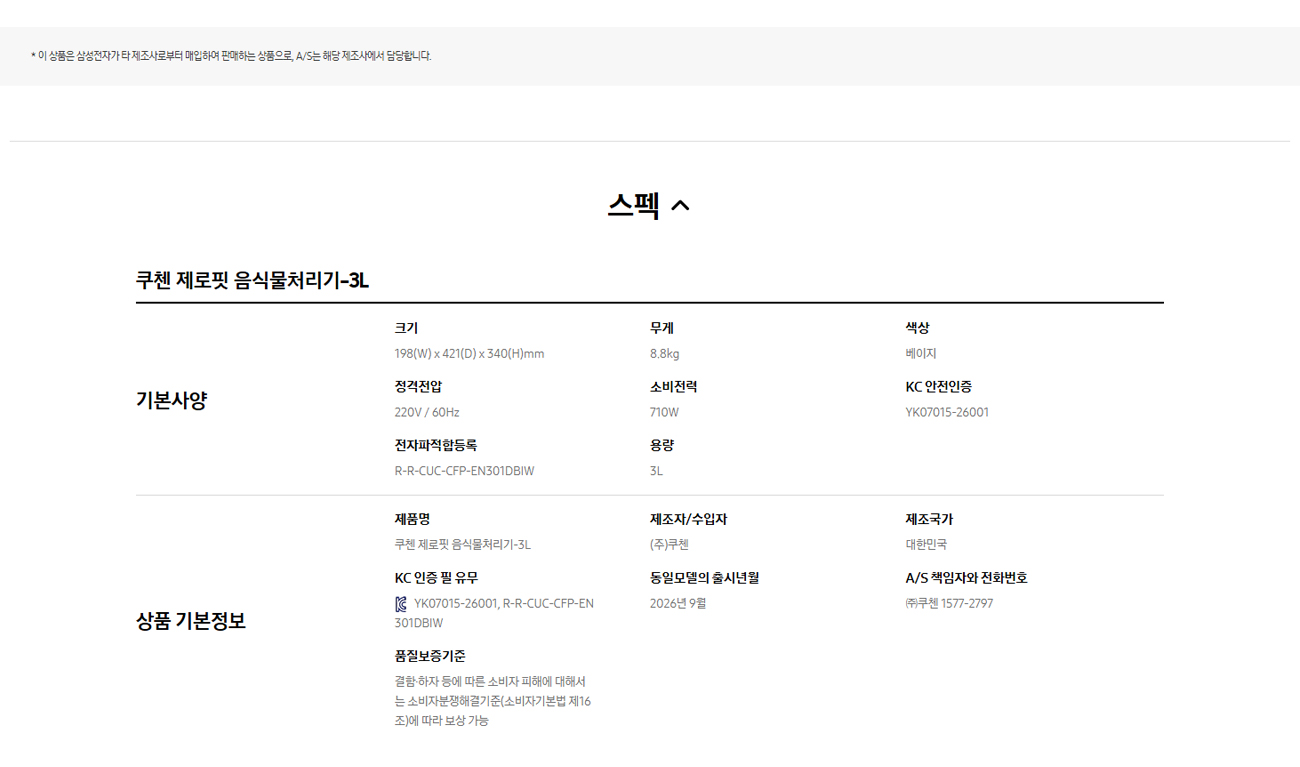Select 'YK07015-26001' under KC 안전인증
1300x767 pixels.
[x=947, y=412]
